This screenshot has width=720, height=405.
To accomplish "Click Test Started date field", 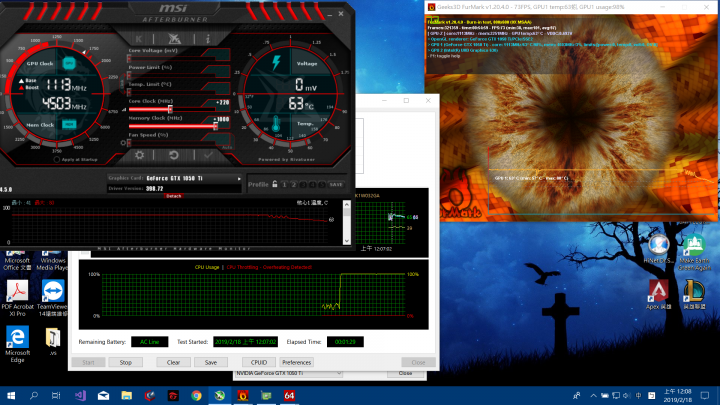I will point(245,342).
